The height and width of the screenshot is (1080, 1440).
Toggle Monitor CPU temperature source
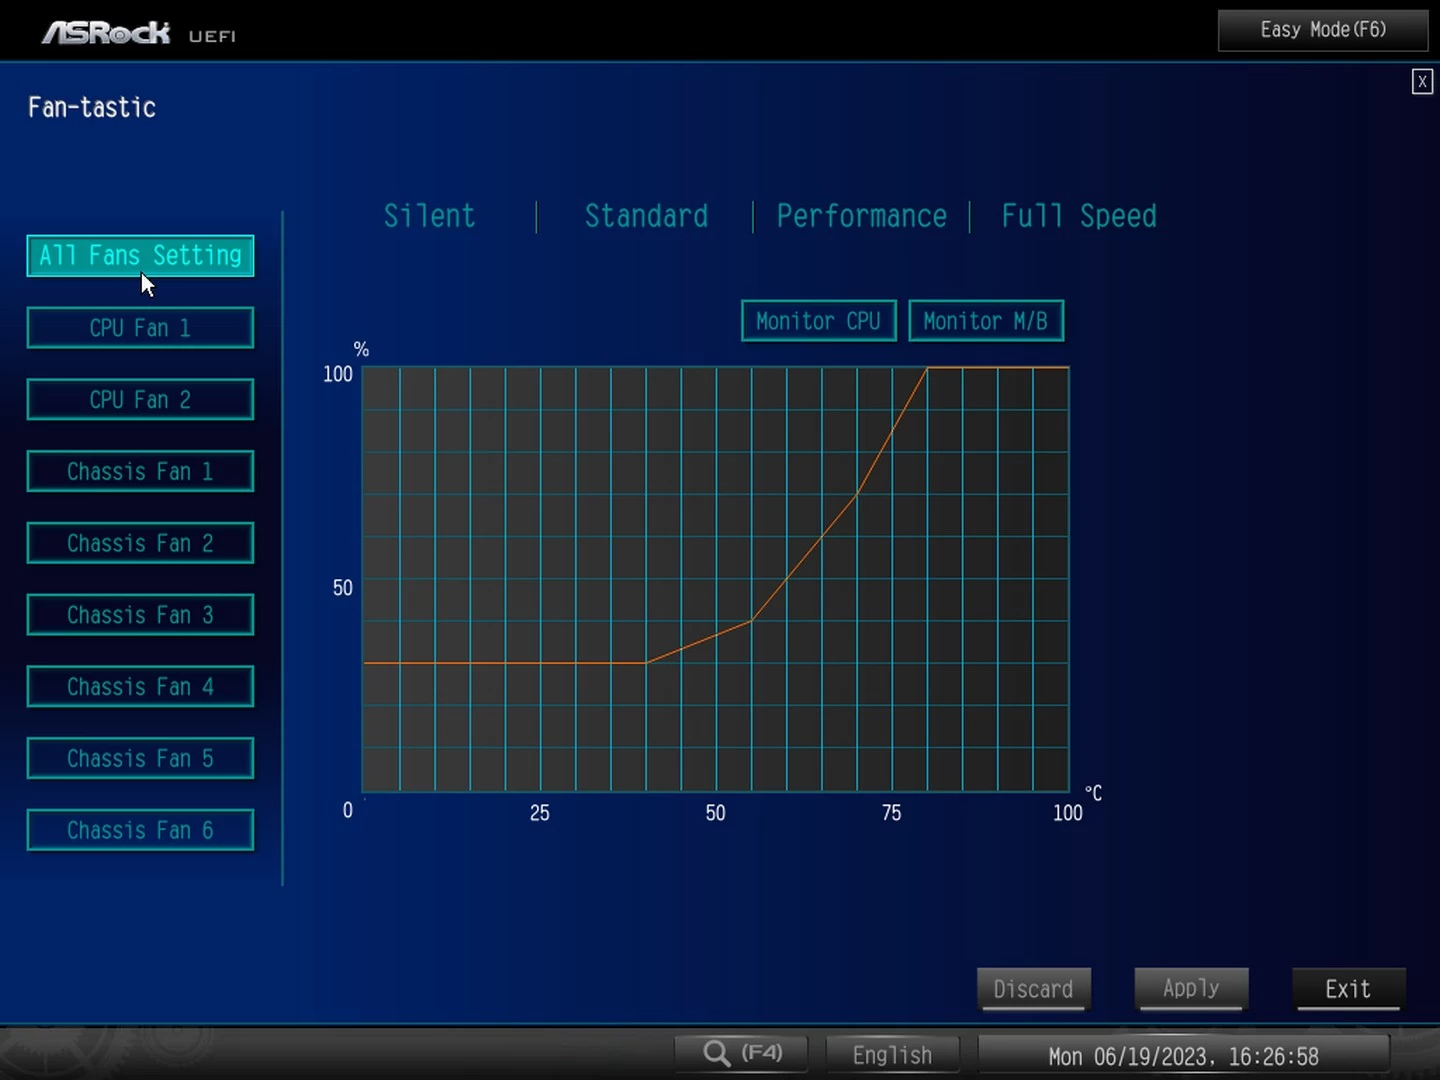[818, 321]
